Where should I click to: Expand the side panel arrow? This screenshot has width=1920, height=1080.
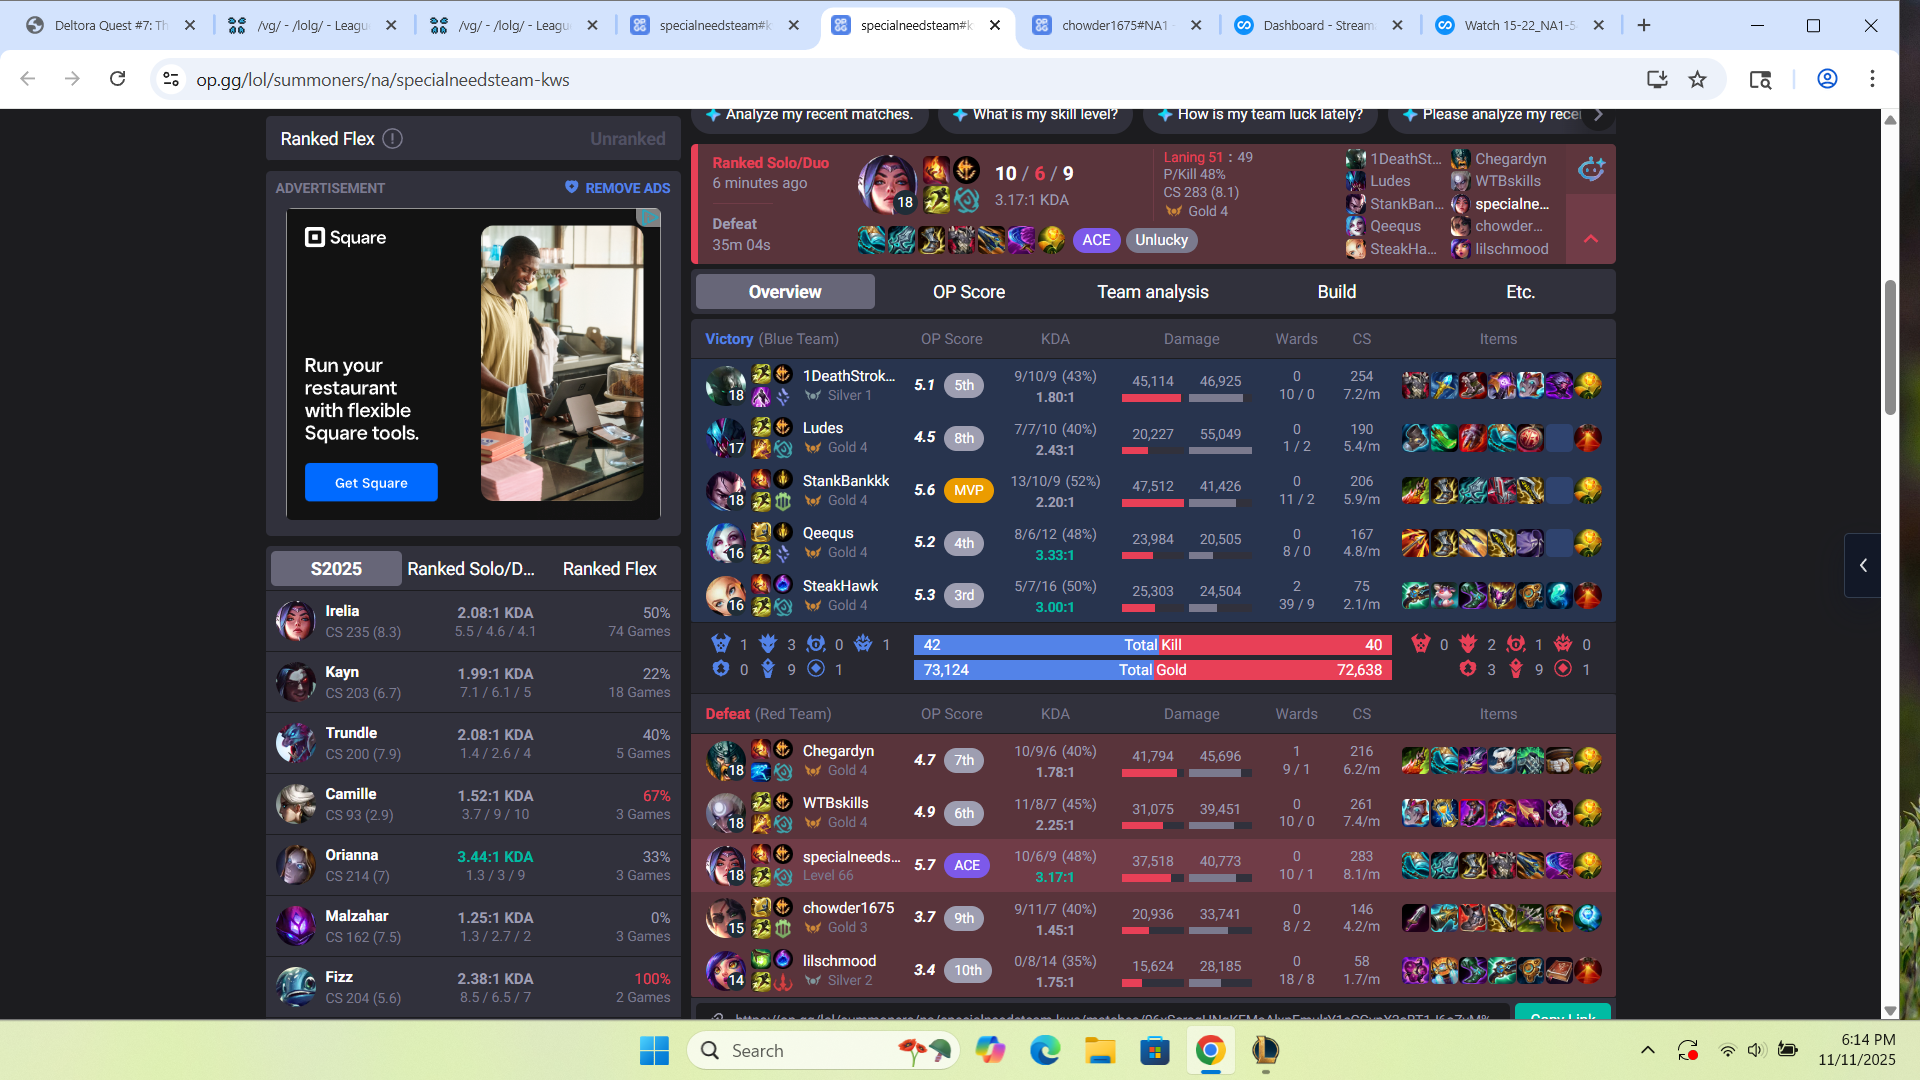tap(1863, 565)
